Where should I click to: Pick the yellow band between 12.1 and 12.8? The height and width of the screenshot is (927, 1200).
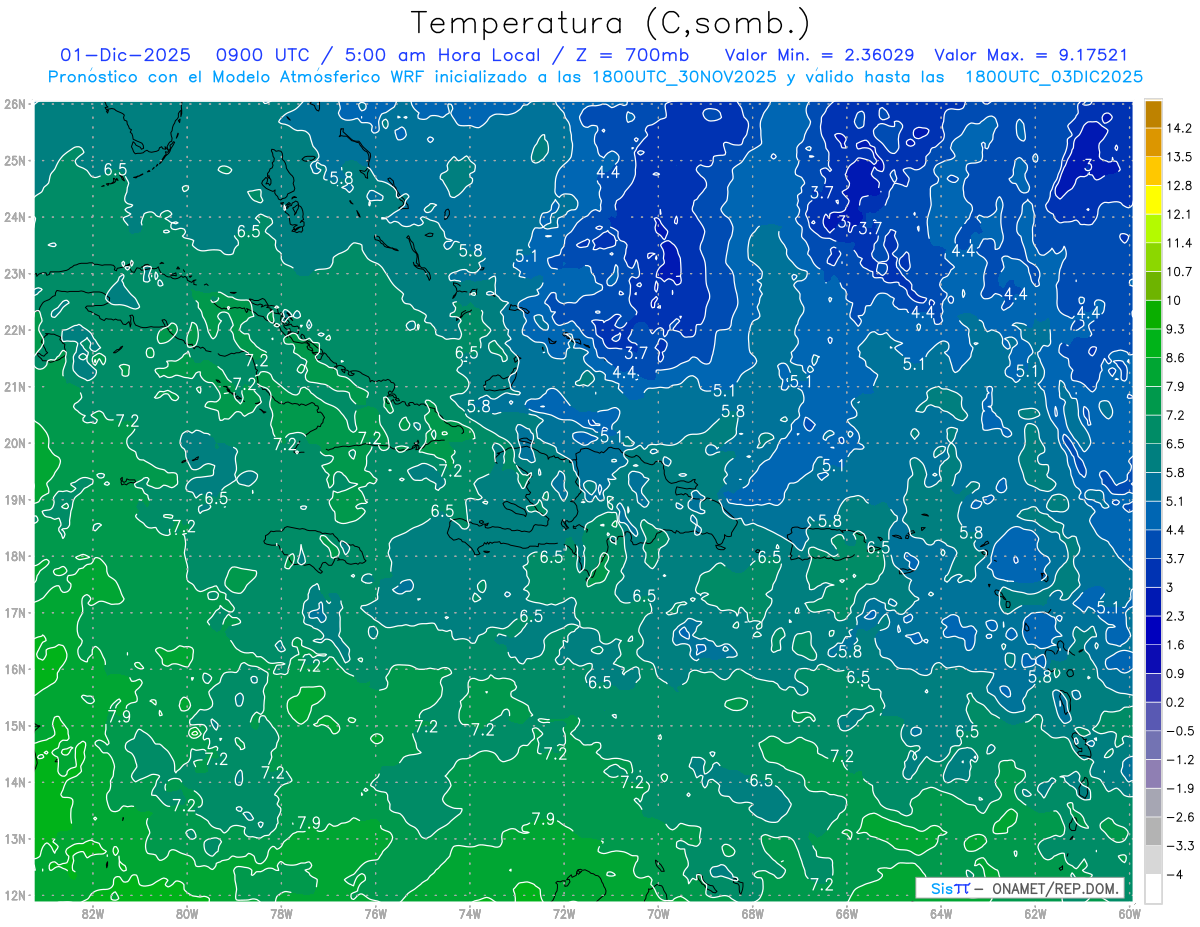[1153, 200]
